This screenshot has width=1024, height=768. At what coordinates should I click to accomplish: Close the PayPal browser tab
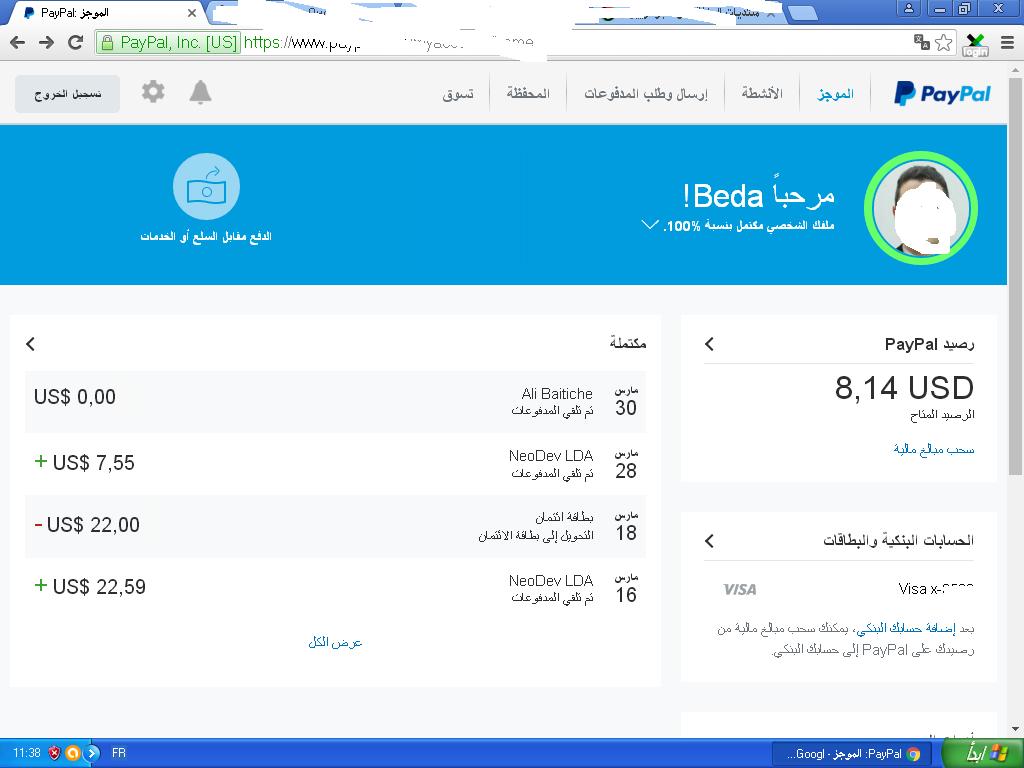[191, 12]
